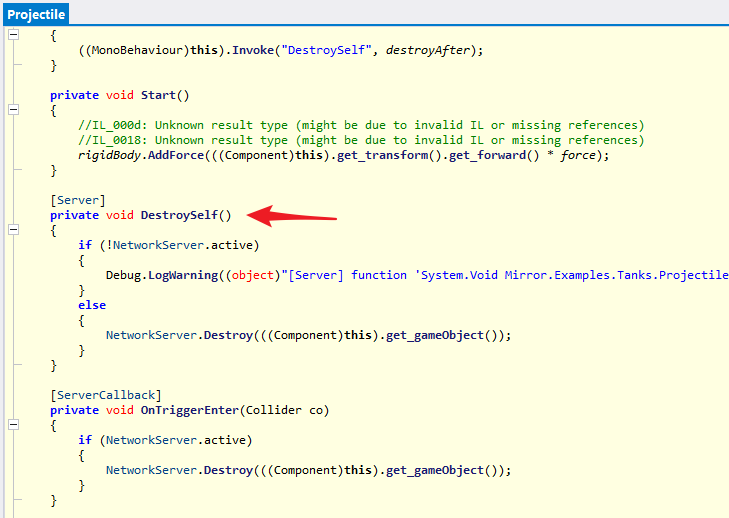The image size is (729, 518).
Task: Open the Collider parameter type
Action: pos(273,410)
